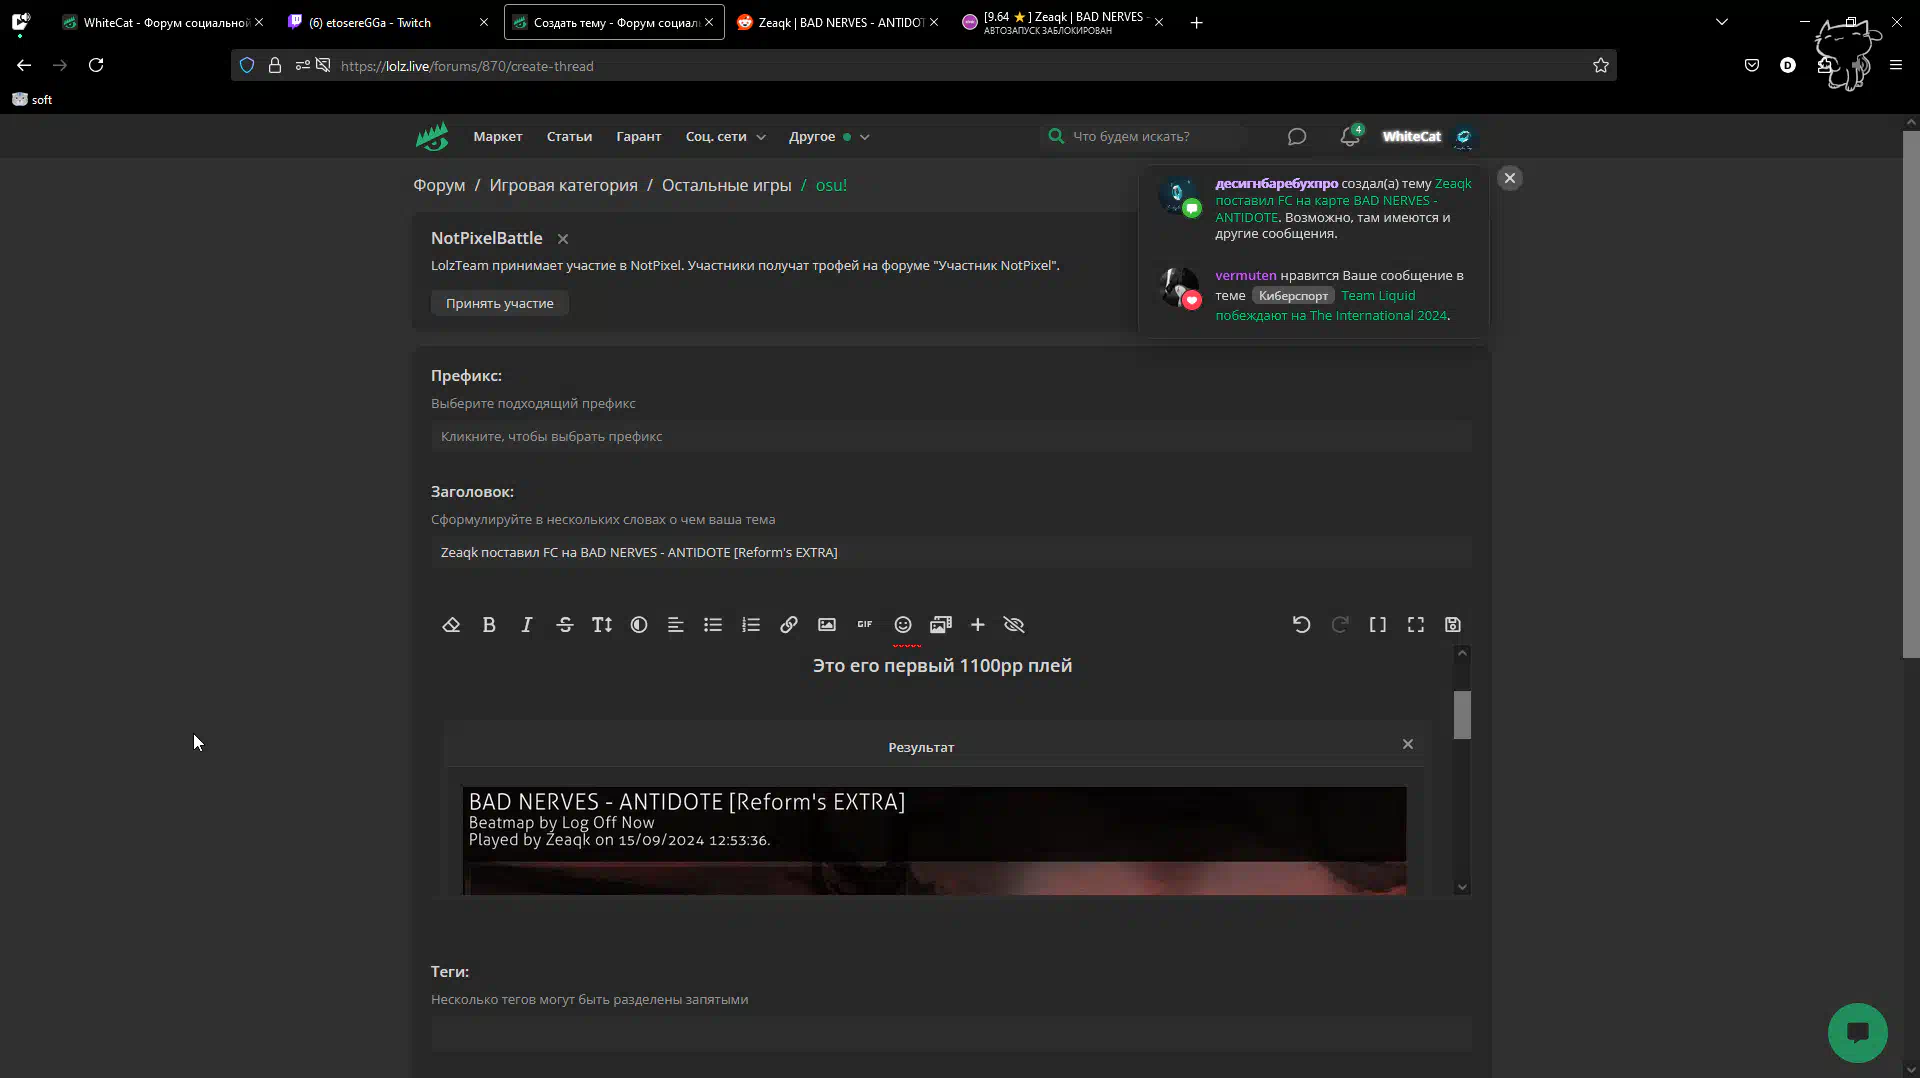Image resolution: width=1920 pixels, height=1078 pixels.
Task: Open Маркет in the nav bar
Action: [498, 137]
